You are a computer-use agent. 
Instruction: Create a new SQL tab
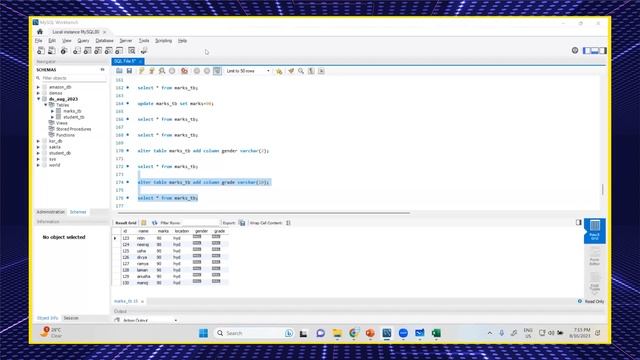[41, 51]
